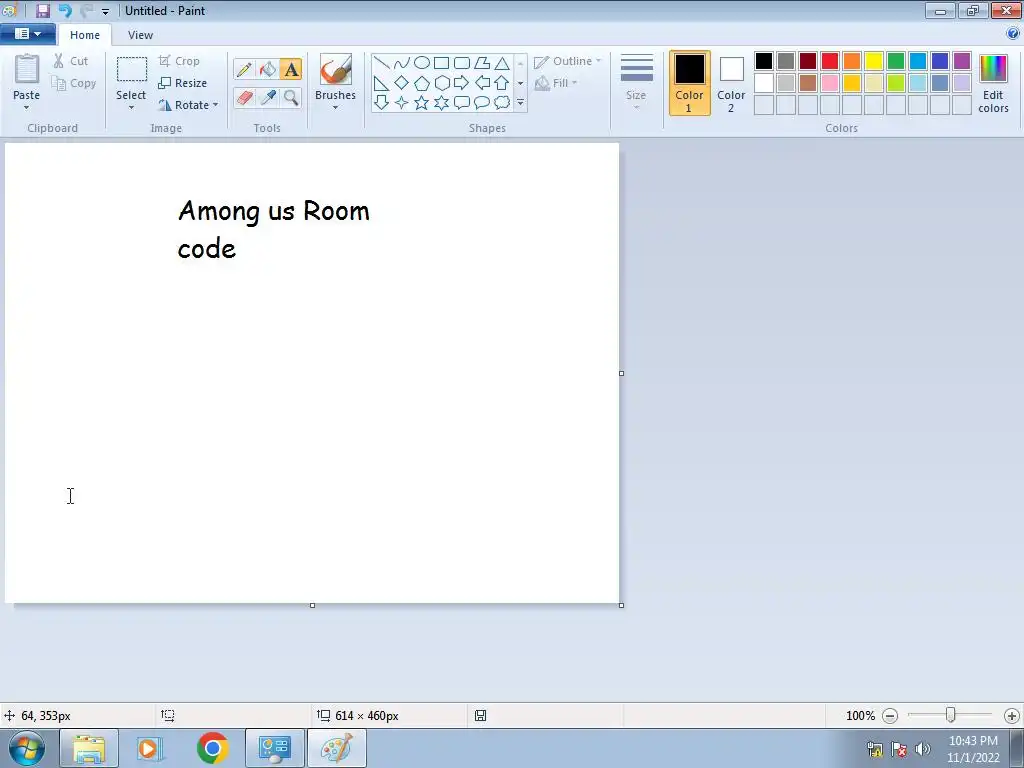
Task: Adjust the zoom slider handle
Action: click(x=950, y=716)
